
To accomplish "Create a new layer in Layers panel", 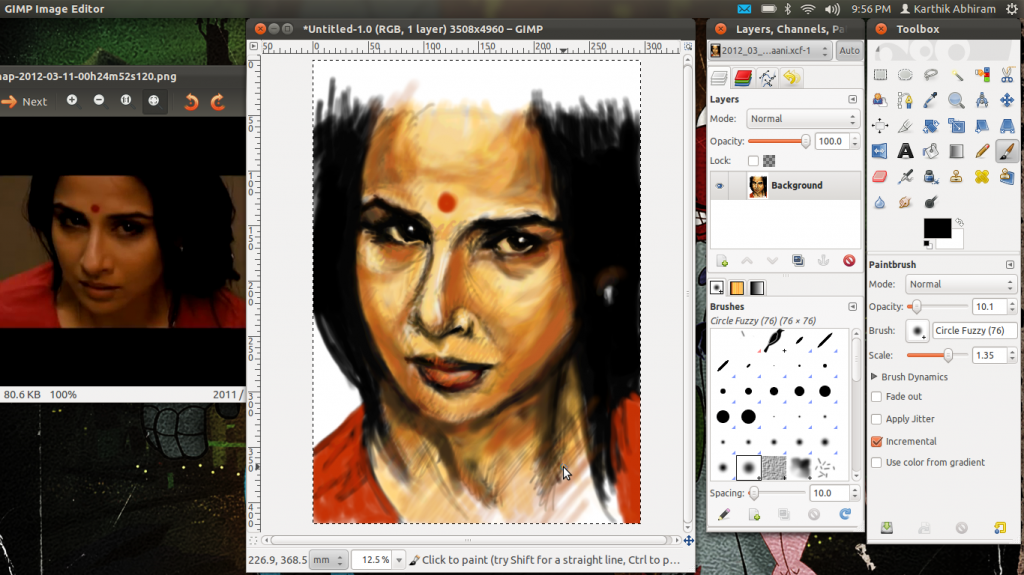I will (x=722, y=261).
